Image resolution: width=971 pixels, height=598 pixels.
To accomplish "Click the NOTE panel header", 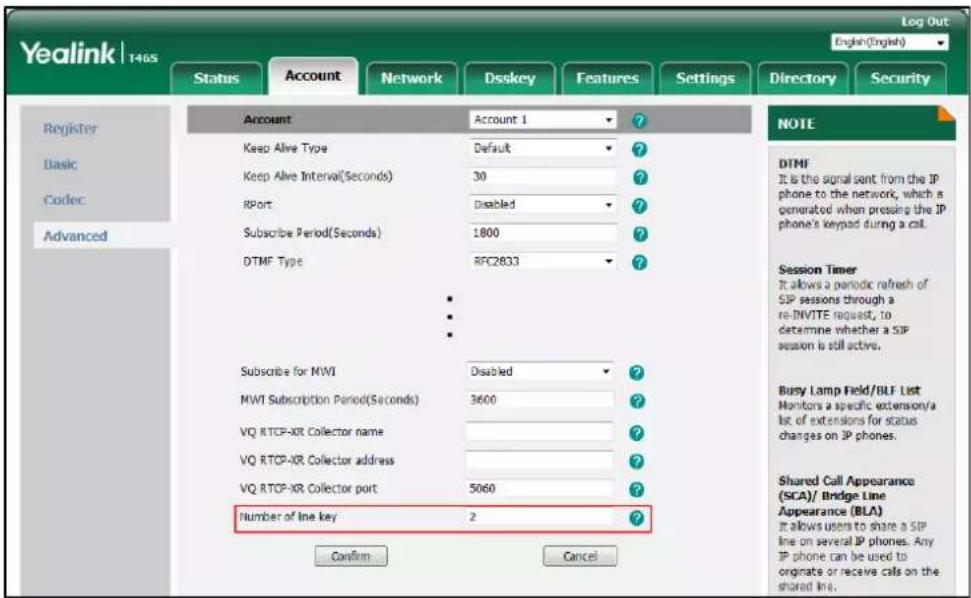I will pos(861,124).
